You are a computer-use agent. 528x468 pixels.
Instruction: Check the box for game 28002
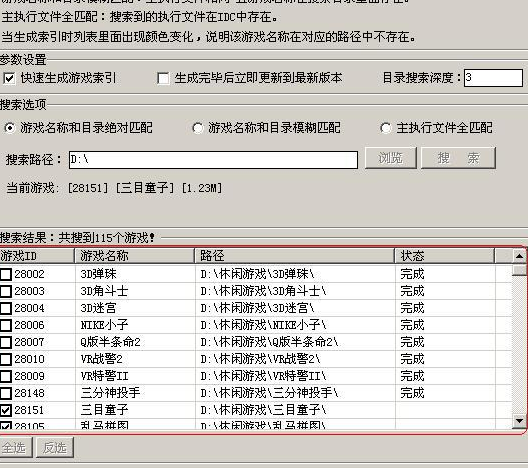click(x=6, y=274)
